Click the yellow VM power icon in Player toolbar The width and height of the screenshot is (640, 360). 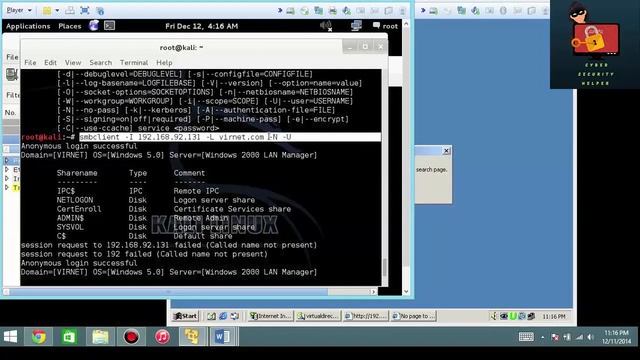tap(47, 11)
